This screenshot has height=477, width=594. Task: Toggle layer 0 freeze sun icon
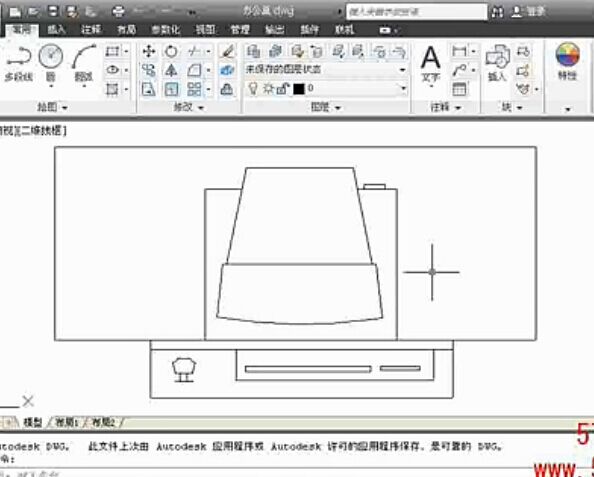[x=268, y=89]
